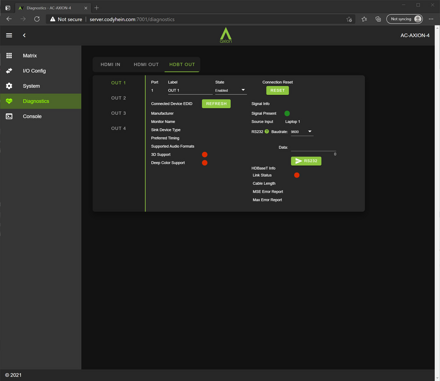The height and width of the screenshot is (381, 440).
Task: Click the Link Status red indicator
Action: [x=297, y=175]
